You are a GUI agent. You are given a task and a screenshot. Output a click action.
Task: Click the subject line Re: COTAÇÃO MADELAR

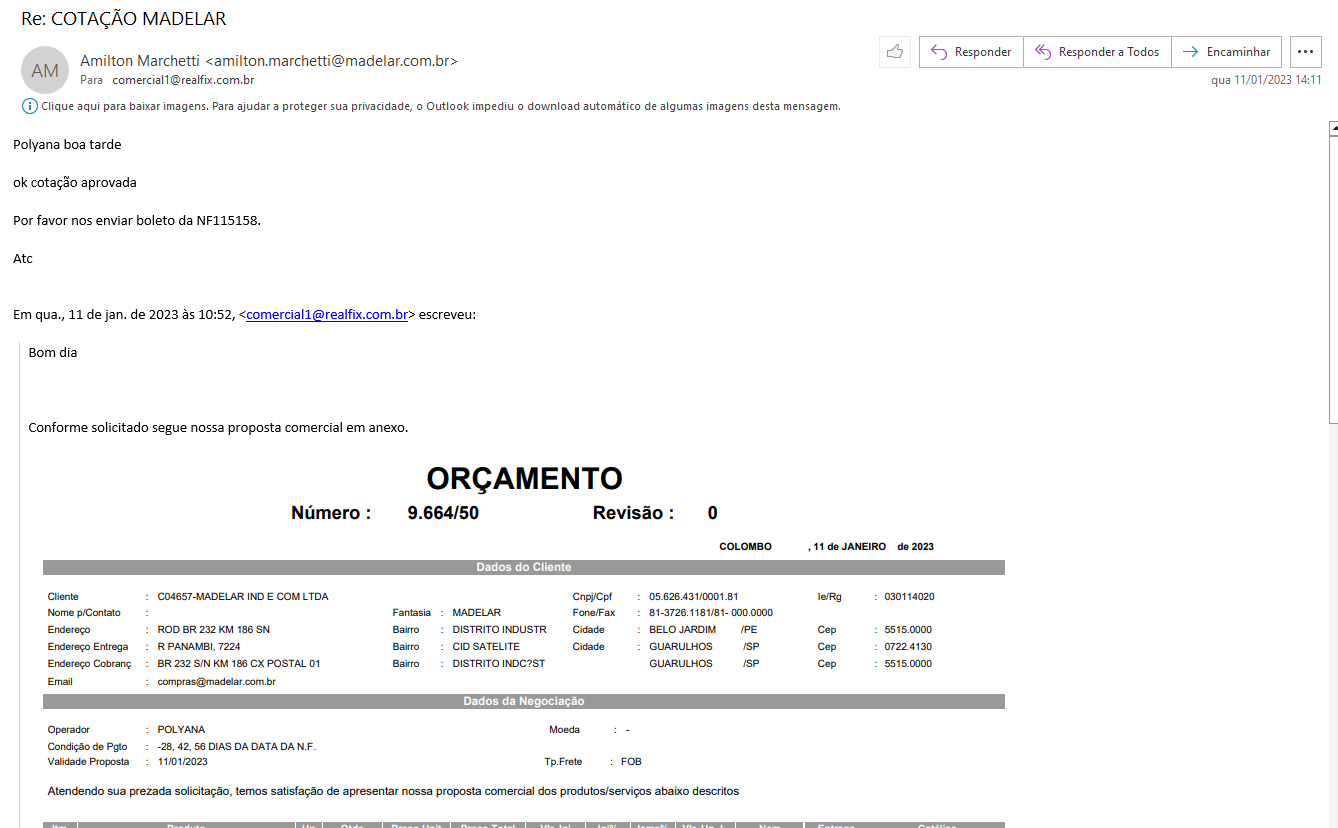[124, 19]
